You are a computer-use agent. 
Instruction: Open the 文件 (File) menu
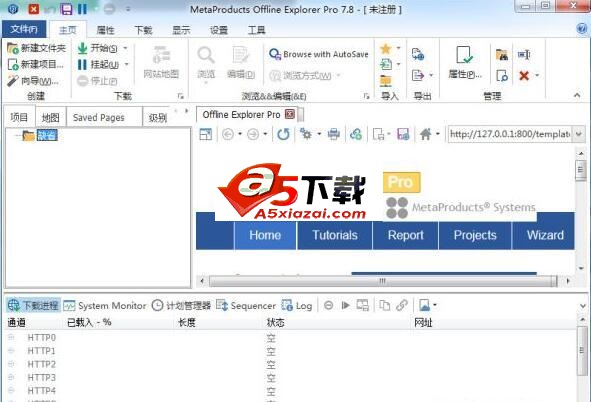click(24, 29)
